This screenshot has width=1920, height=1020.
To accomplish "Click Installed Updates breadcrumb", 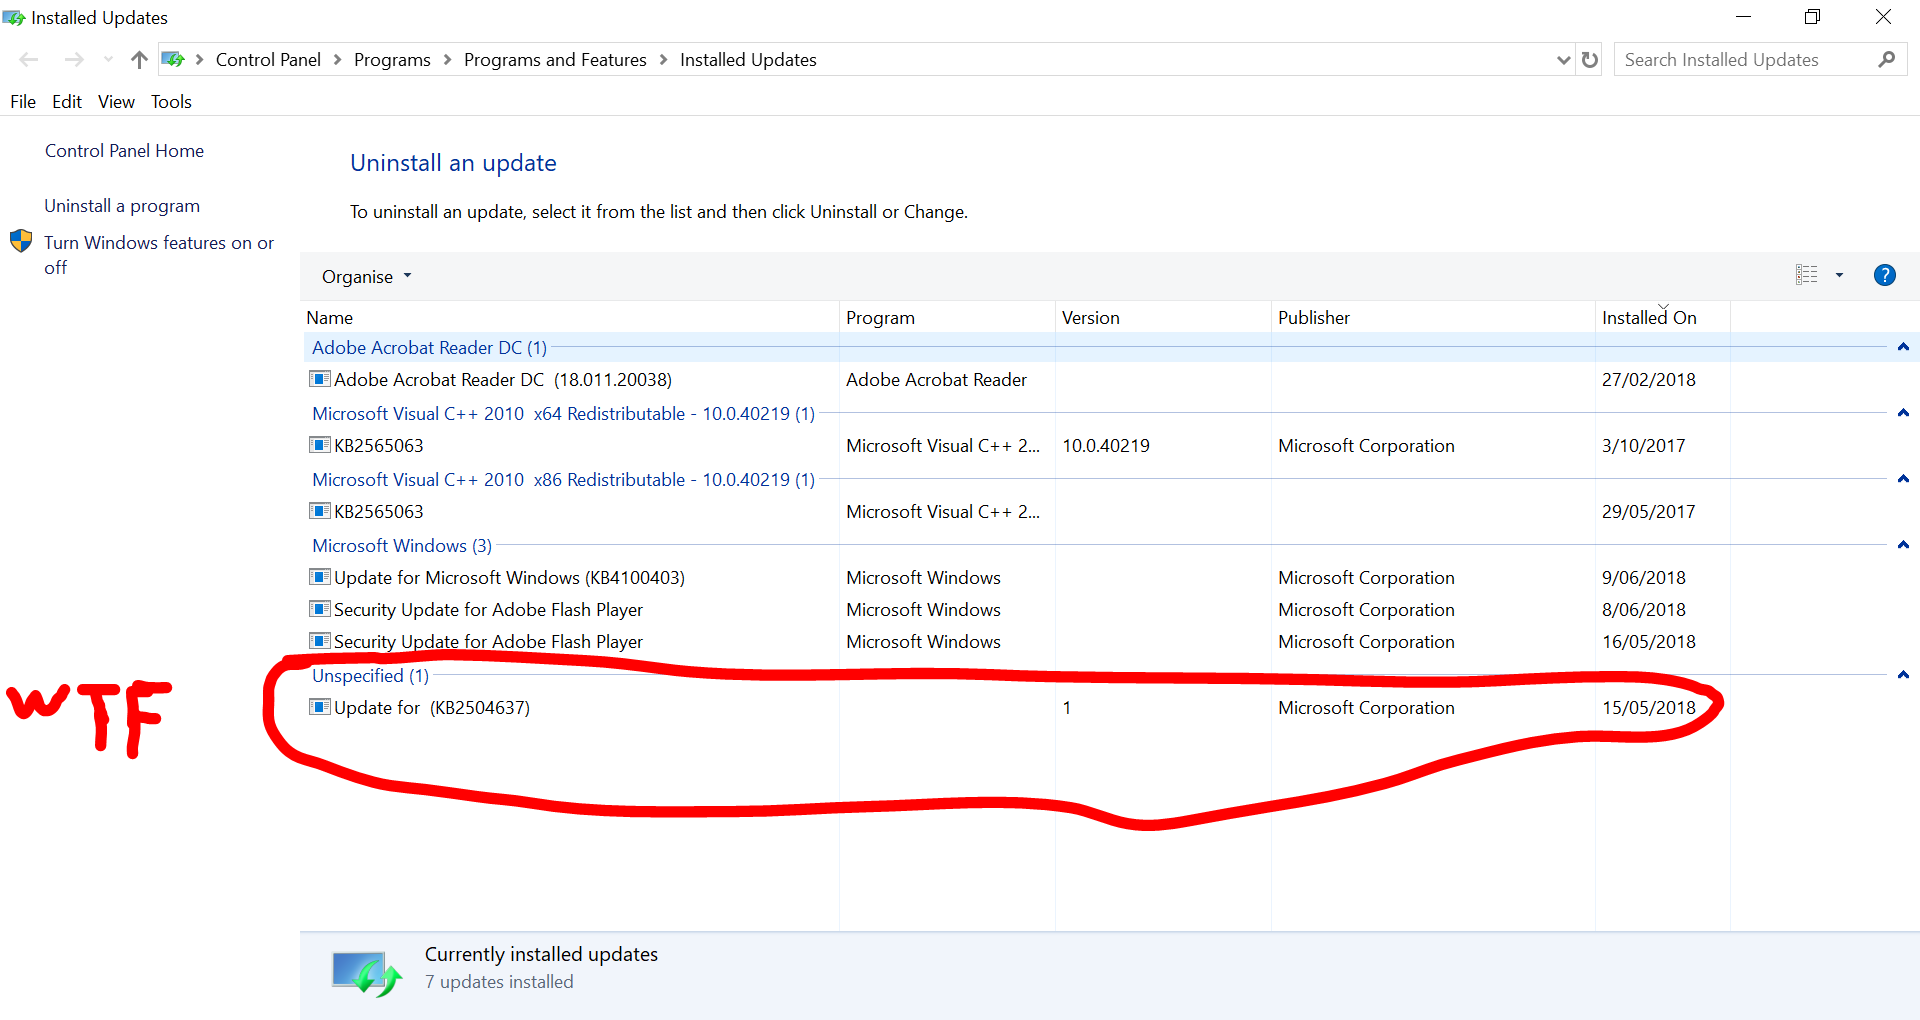I will click(x=748, y=60).
